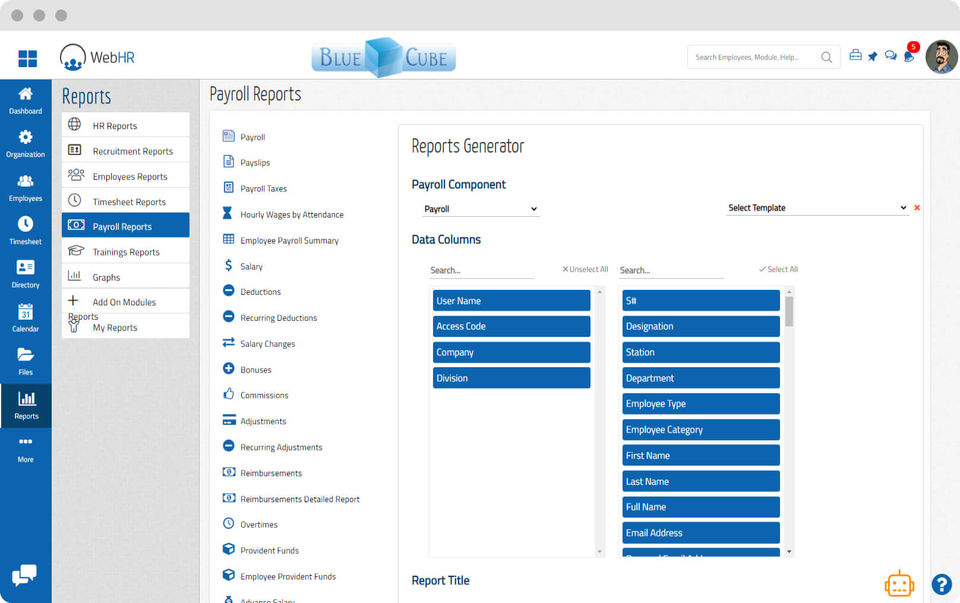960x603 pixels.
Task: Select the Employee Type data column
Action: tap(701, 404)
